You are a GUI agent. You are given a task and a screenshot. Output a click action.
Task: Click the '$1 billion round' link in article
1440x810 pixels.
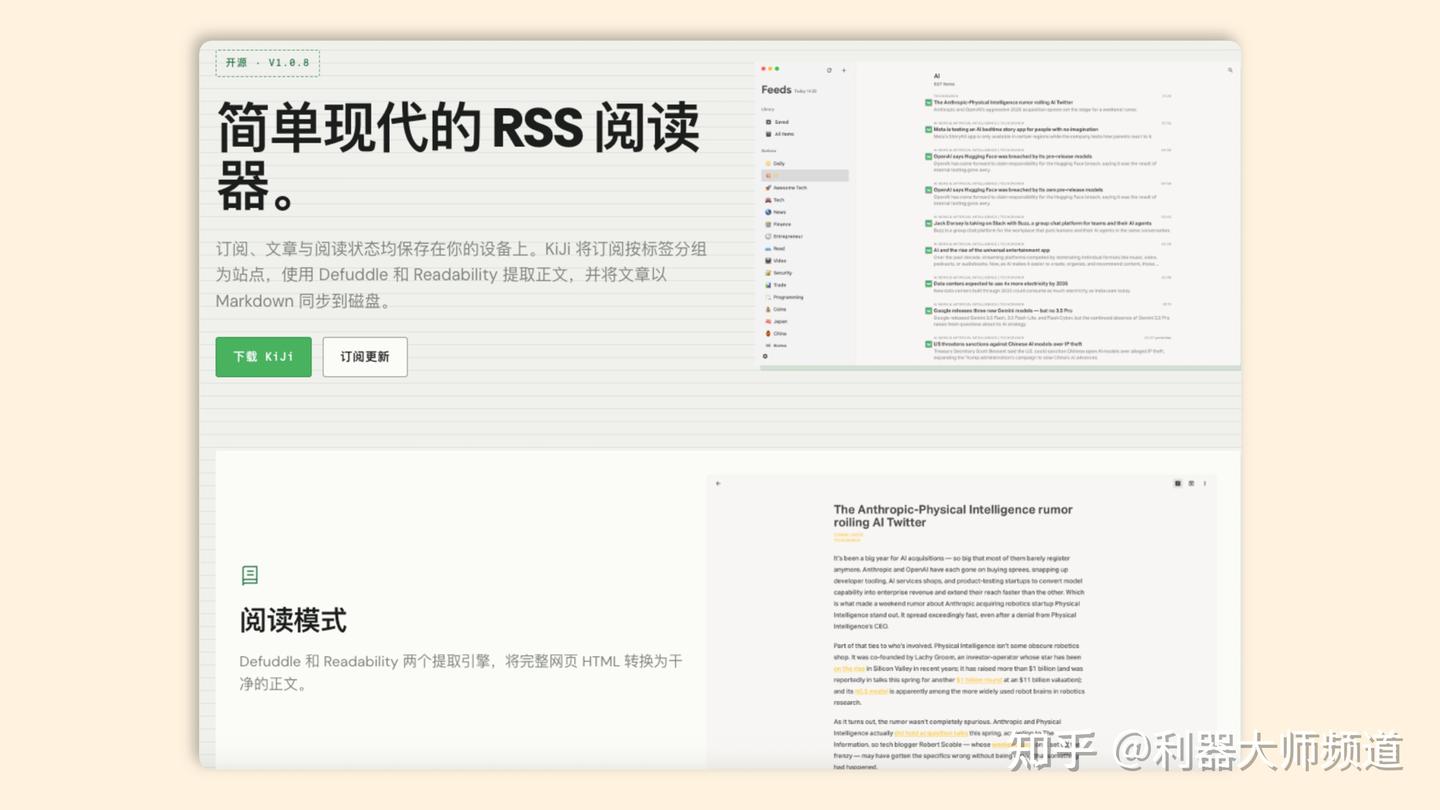tap(979, 680)
